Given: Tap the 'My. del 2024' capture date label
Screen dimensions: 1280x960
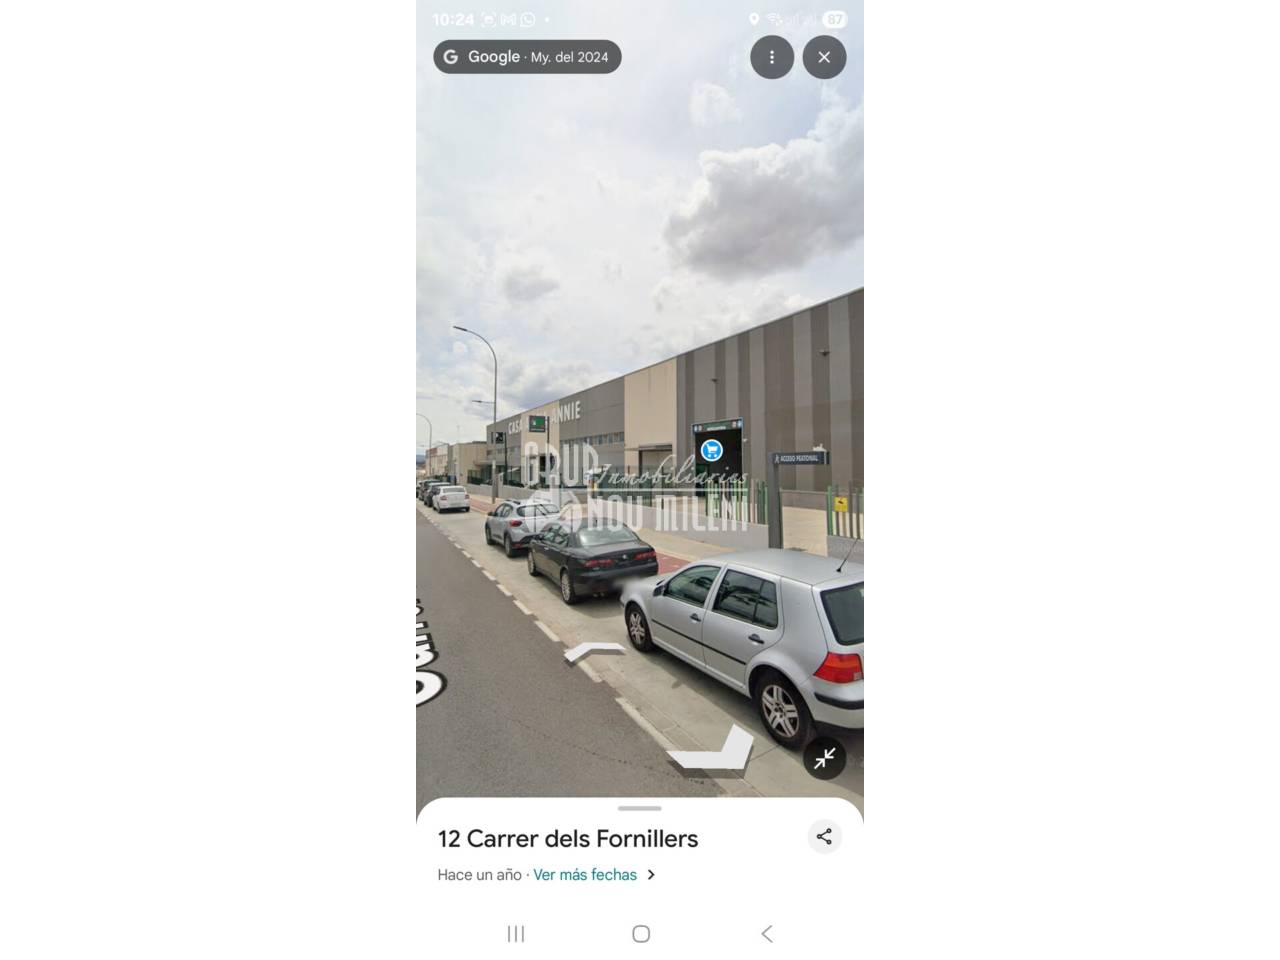Looking at the screenshot, I should coord(569,57).
